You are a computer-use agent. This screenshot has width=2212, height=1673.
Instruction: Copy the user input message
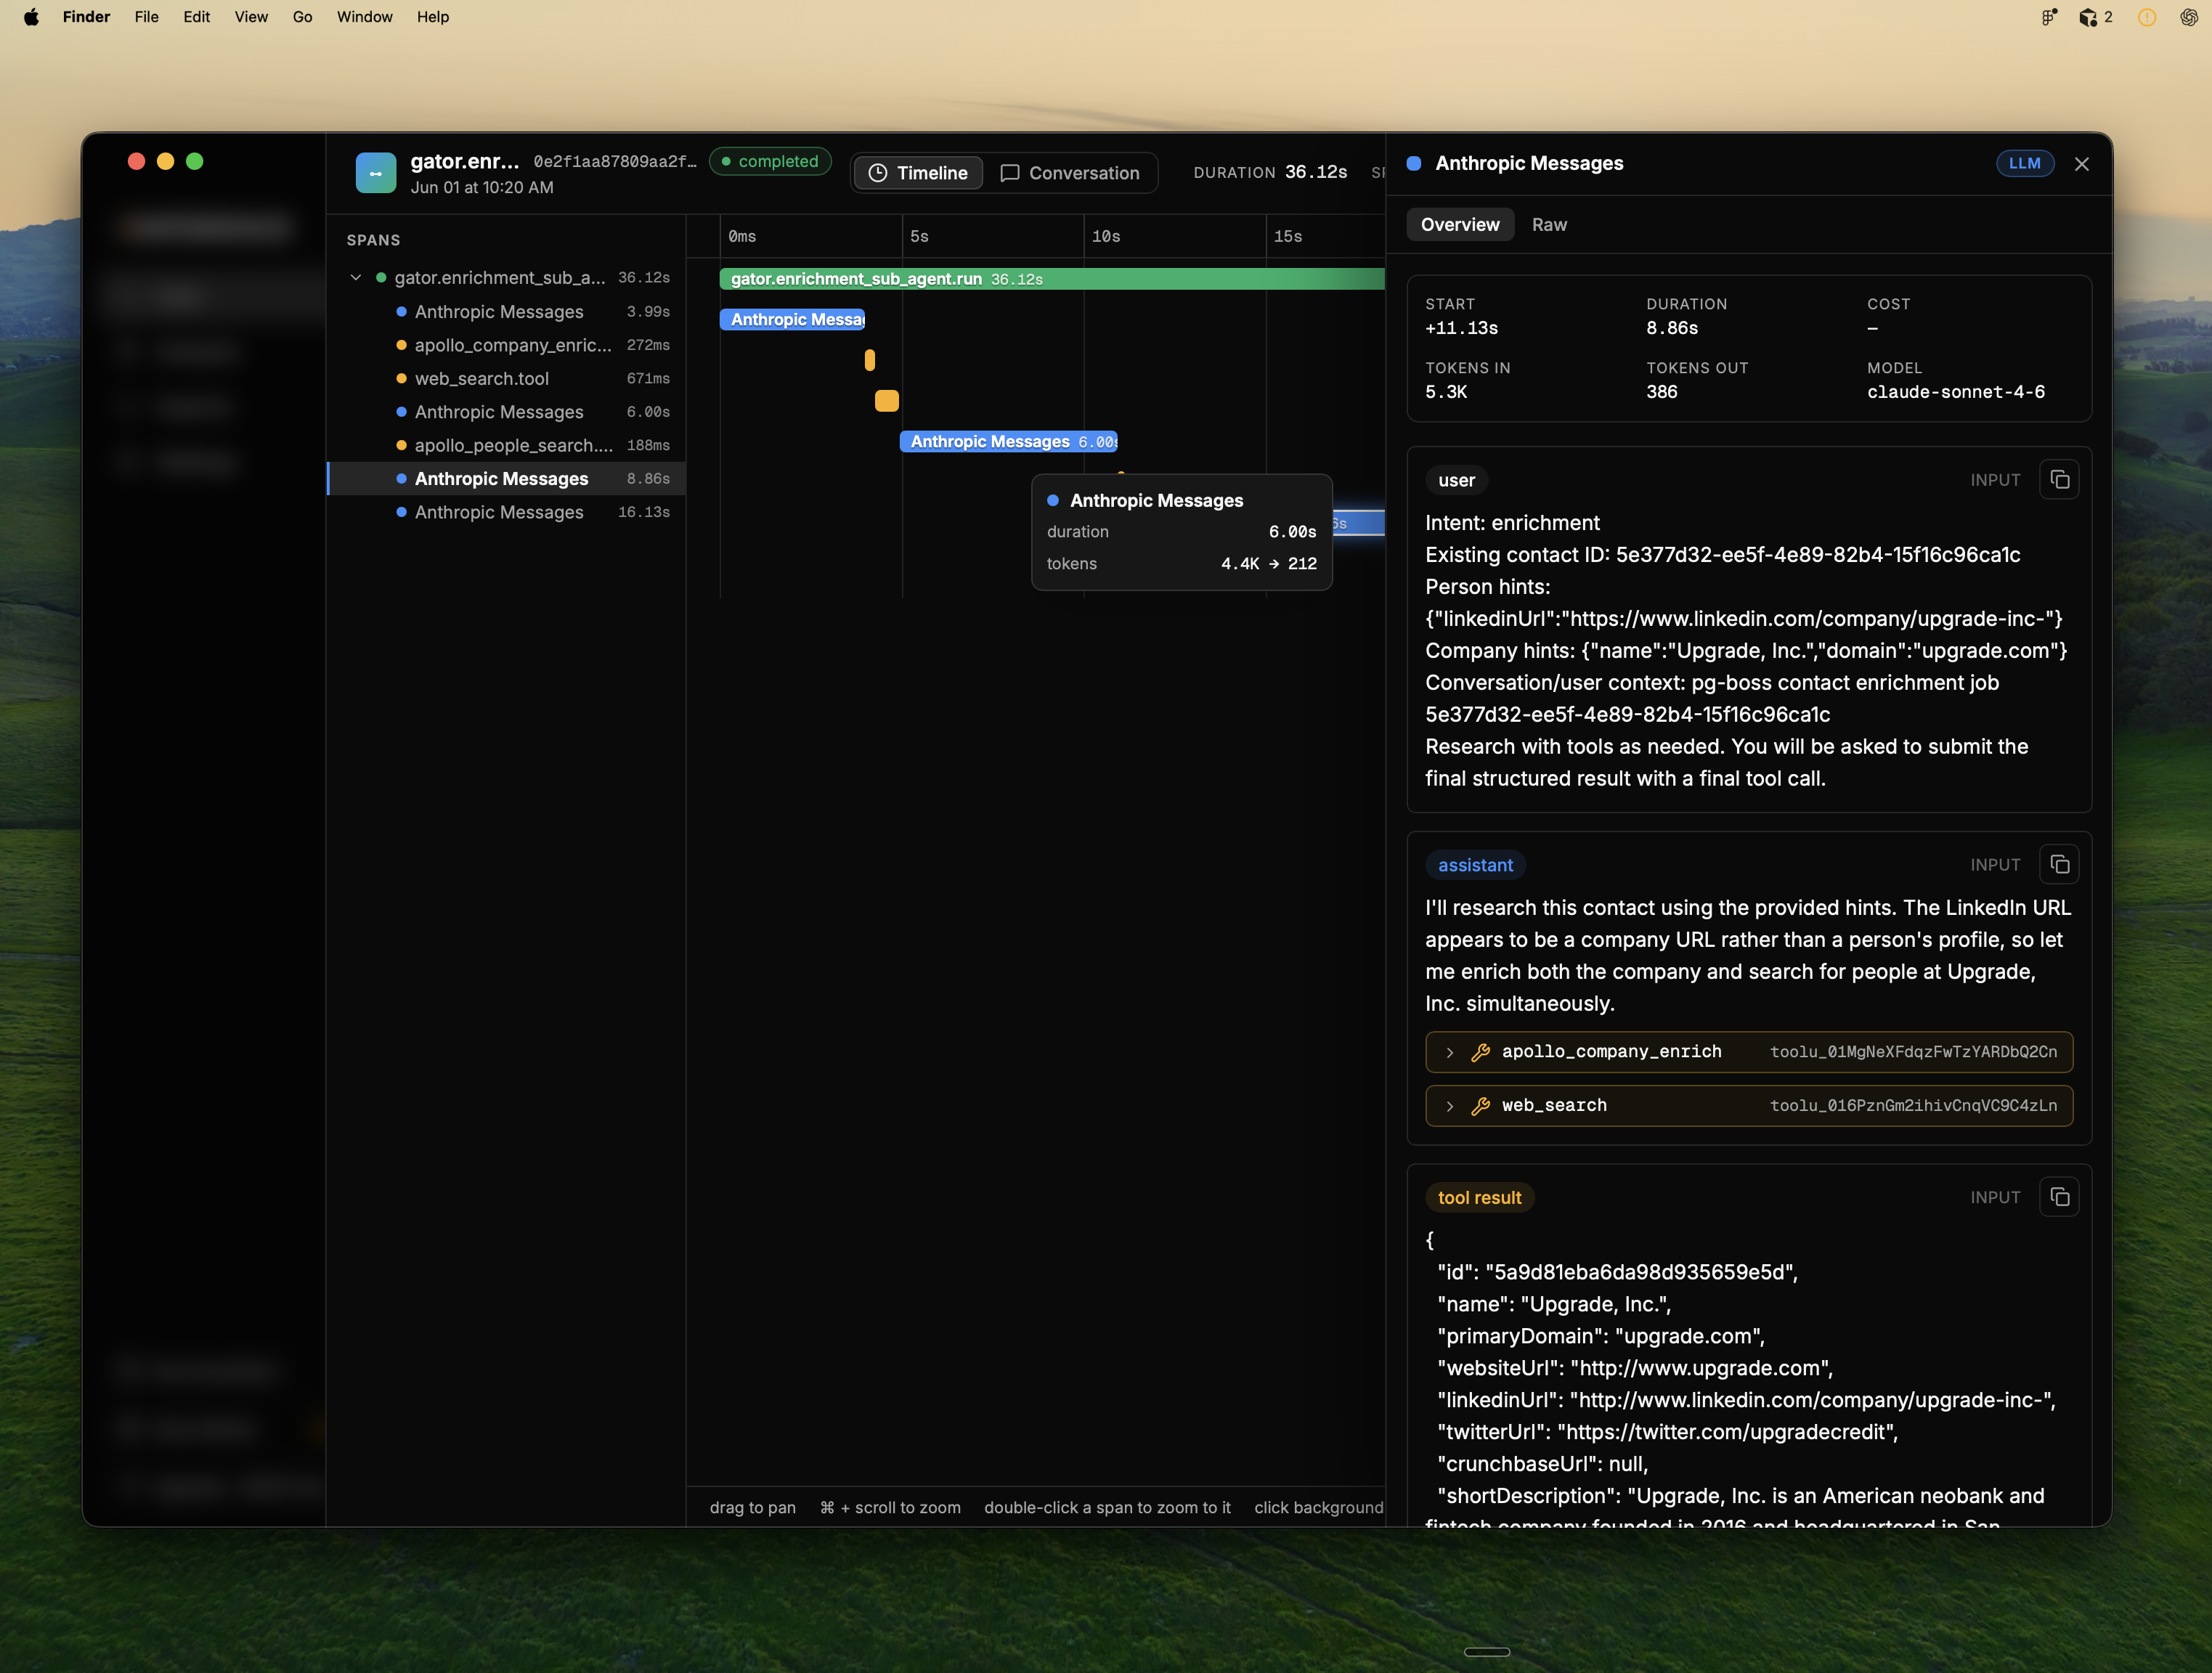pos(2059,480)
